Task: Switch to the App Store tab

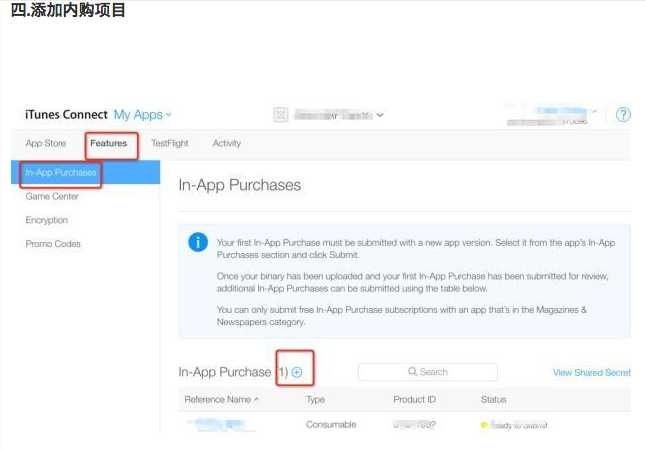Action: coord(46,143)
